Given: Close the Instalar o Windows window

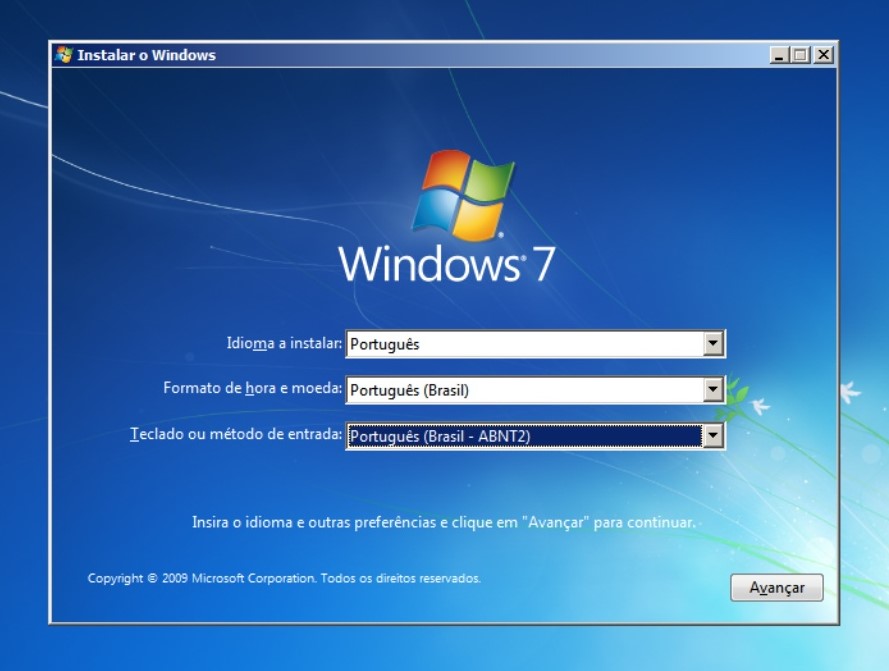Looking at the screenshot, I should 823,55.
